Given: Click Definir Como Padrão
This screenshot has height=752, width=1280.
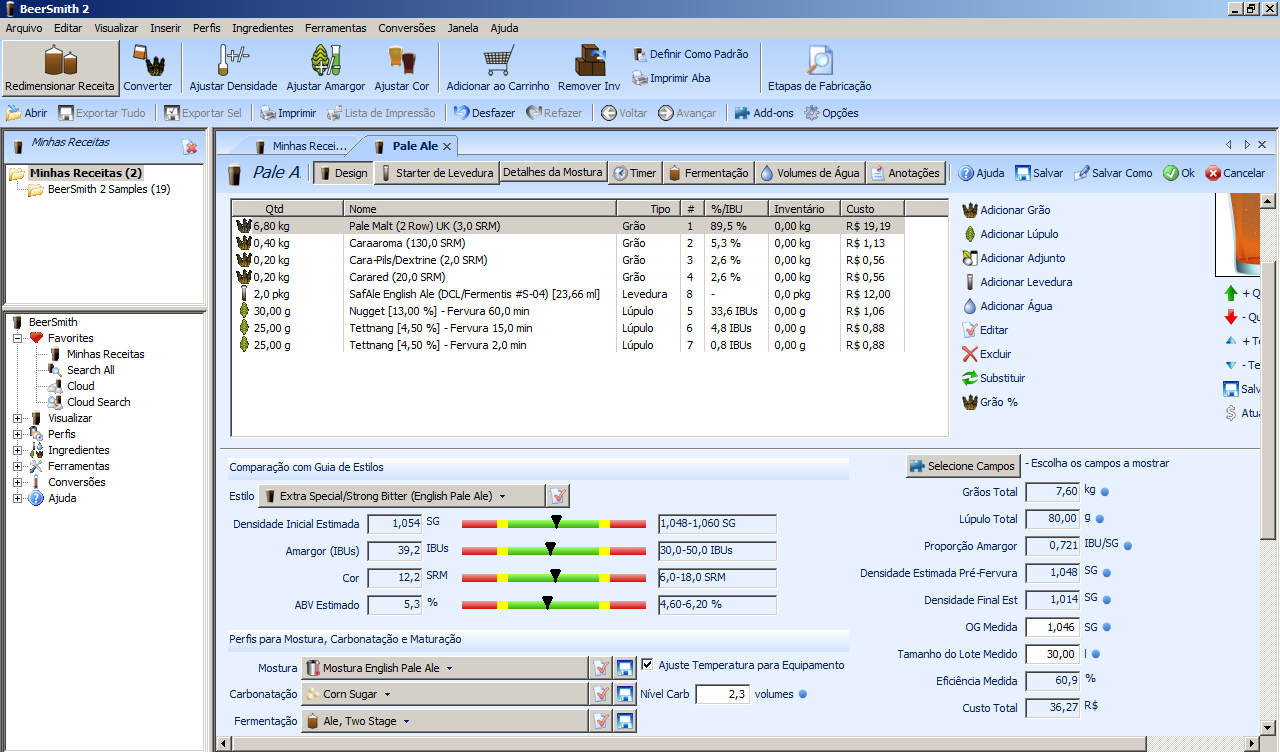Looking at the screenshot, I should pos(691,54).
